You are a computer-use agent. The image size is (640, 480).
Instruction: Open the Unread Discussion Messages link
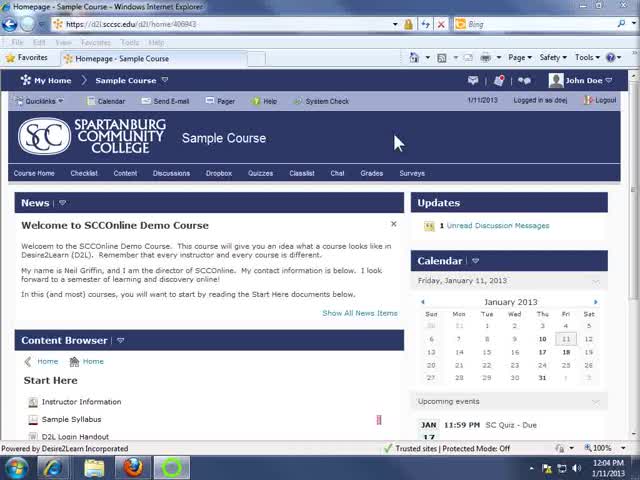click(x=497, y=226)
